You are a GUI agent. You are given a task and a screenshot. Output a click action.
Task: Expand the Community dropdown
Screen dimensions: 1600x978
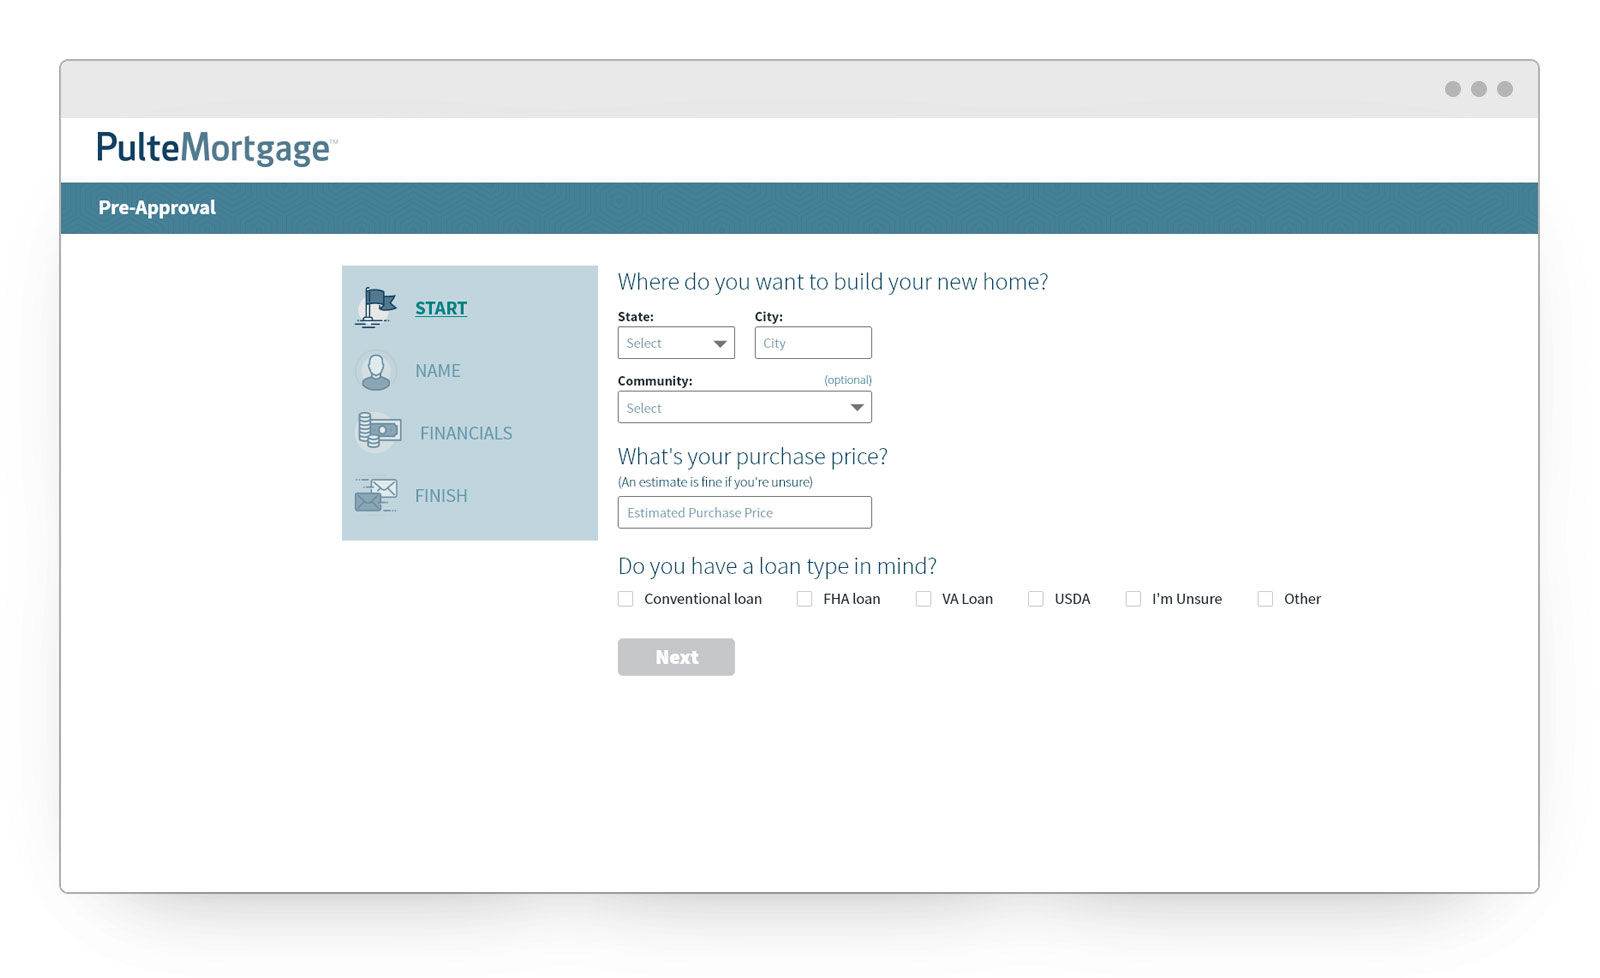744,408
